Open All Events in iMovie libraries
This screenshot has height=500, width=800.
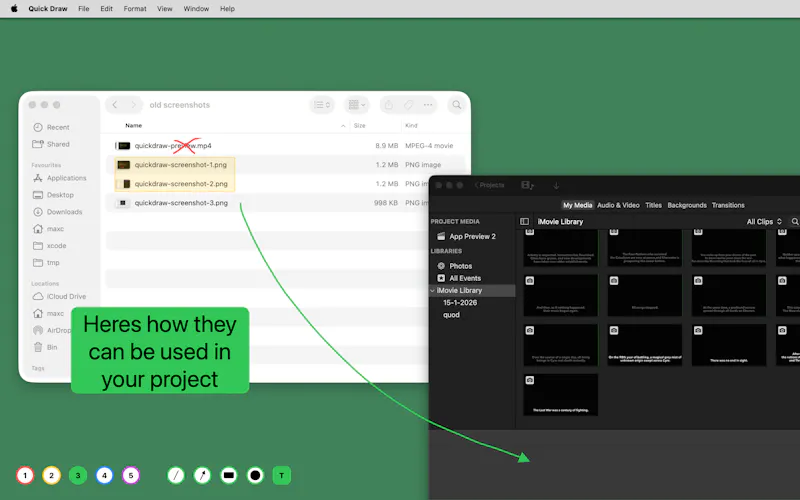click(x=459, y=278)
